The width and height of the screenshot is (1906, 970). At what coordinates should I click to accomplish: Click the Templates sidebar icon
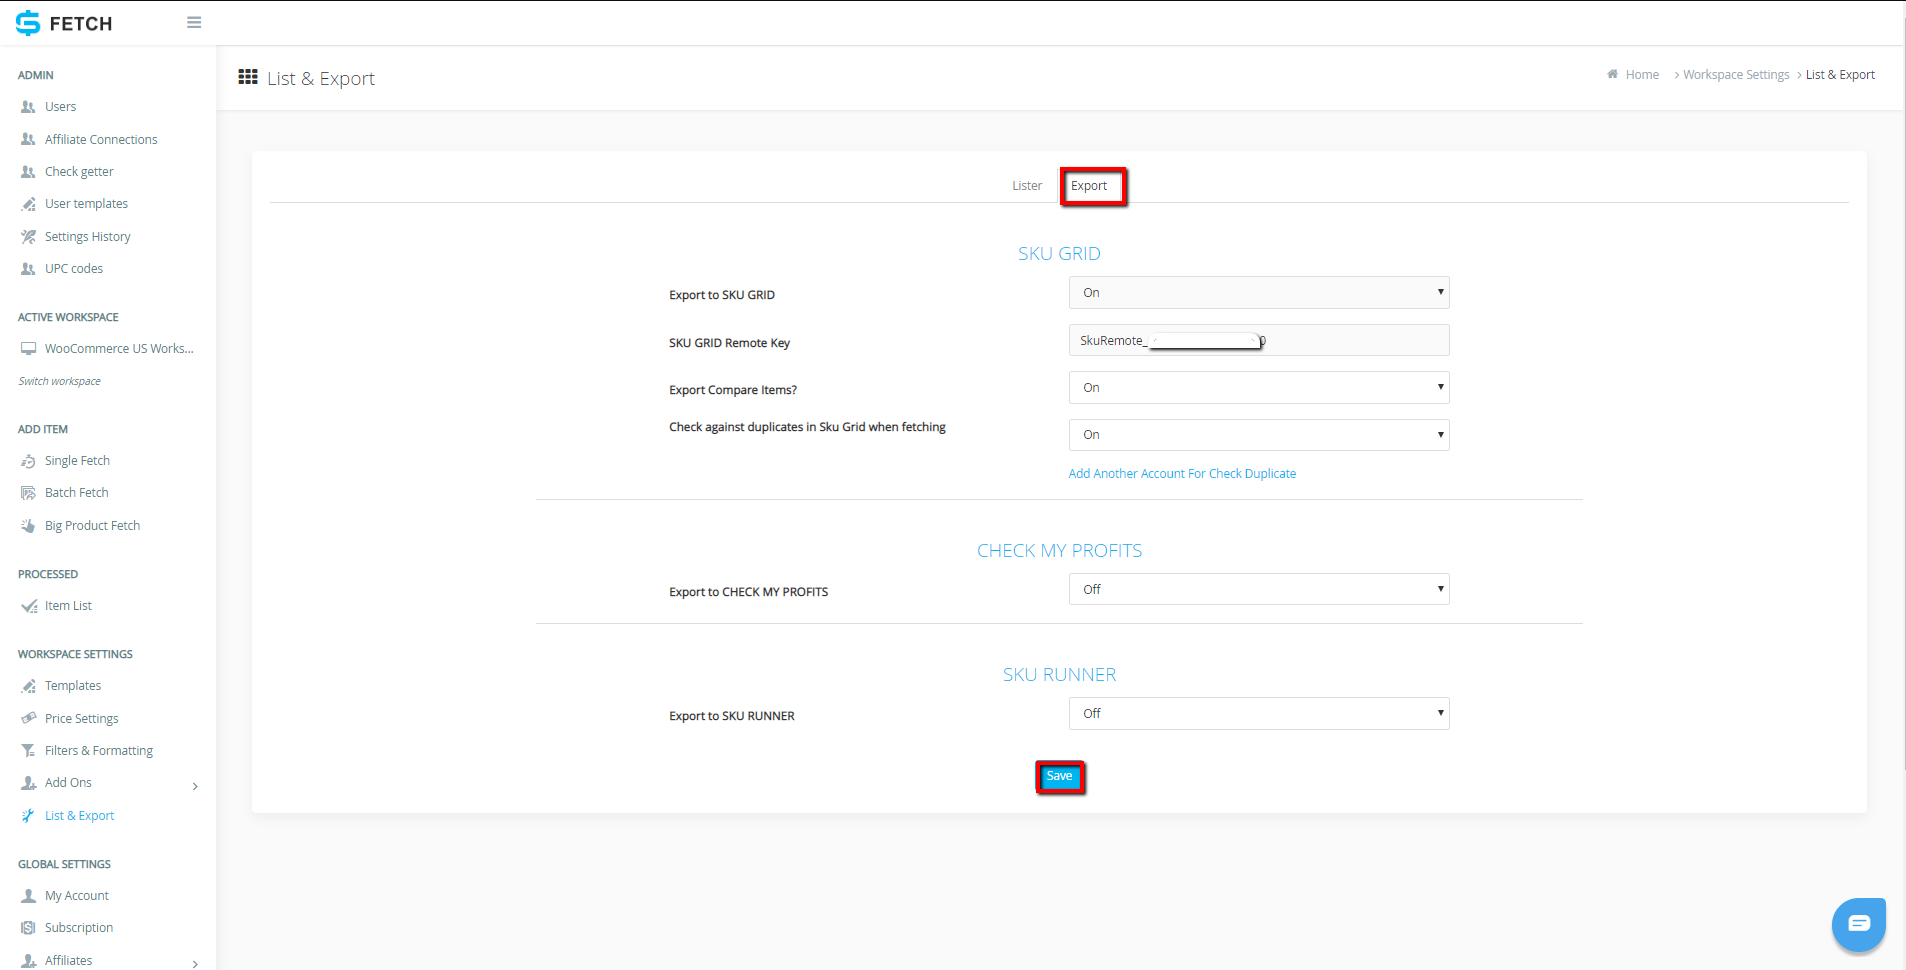coord(28,686)
